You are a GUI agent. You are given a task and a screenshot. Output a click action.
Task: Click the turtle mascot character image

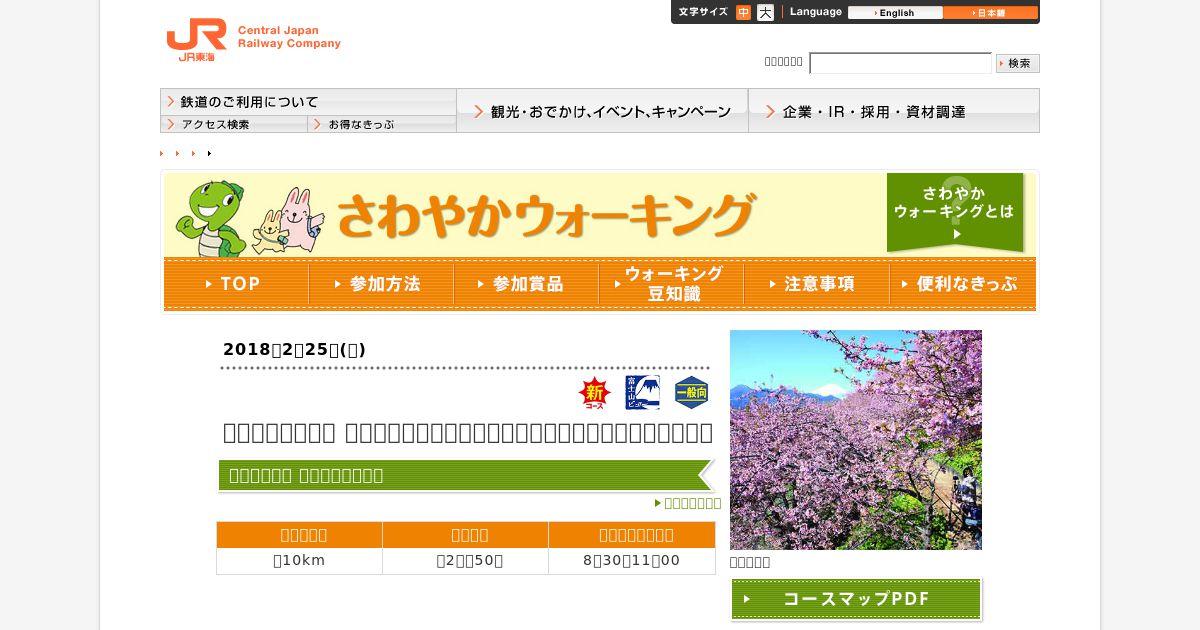pyautogui.click(x=209, y=219)
